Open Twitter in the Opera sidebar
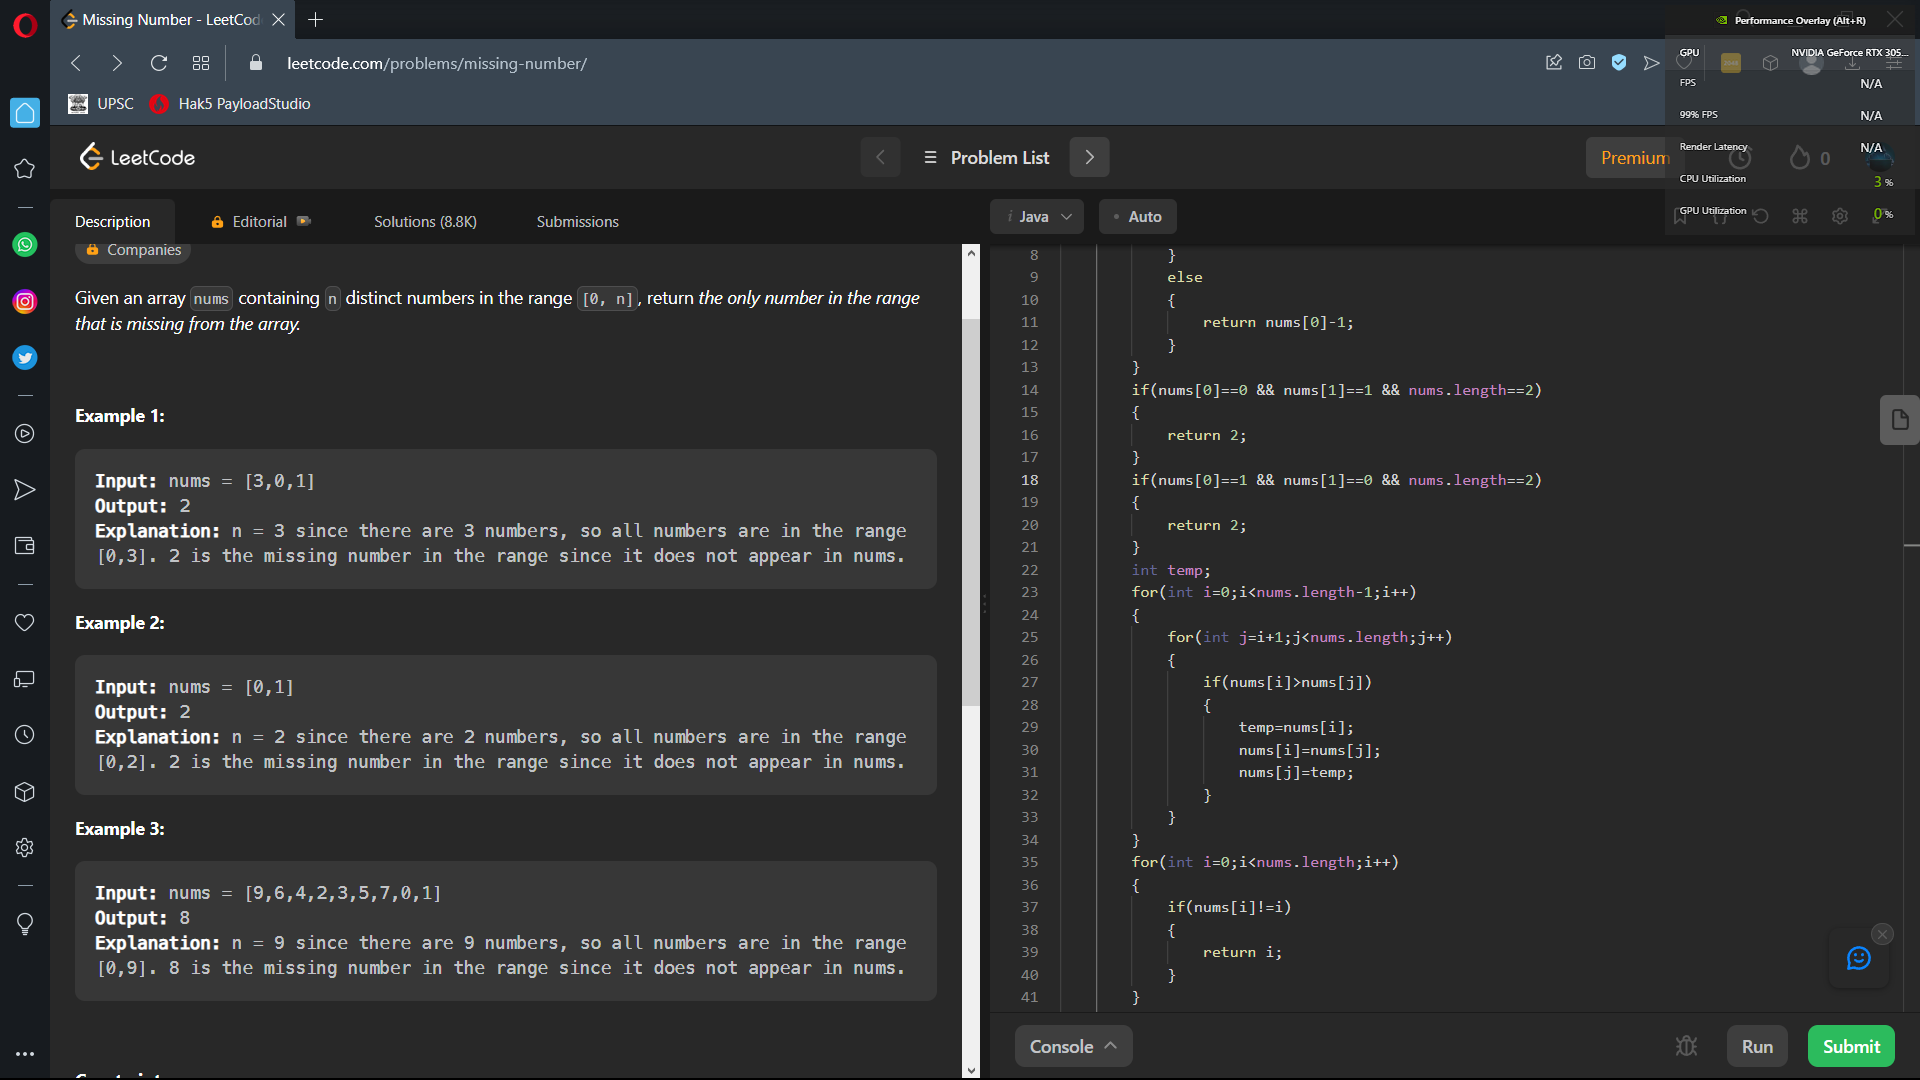Viewport: 1920px width, 1080px height. (25, 358)
